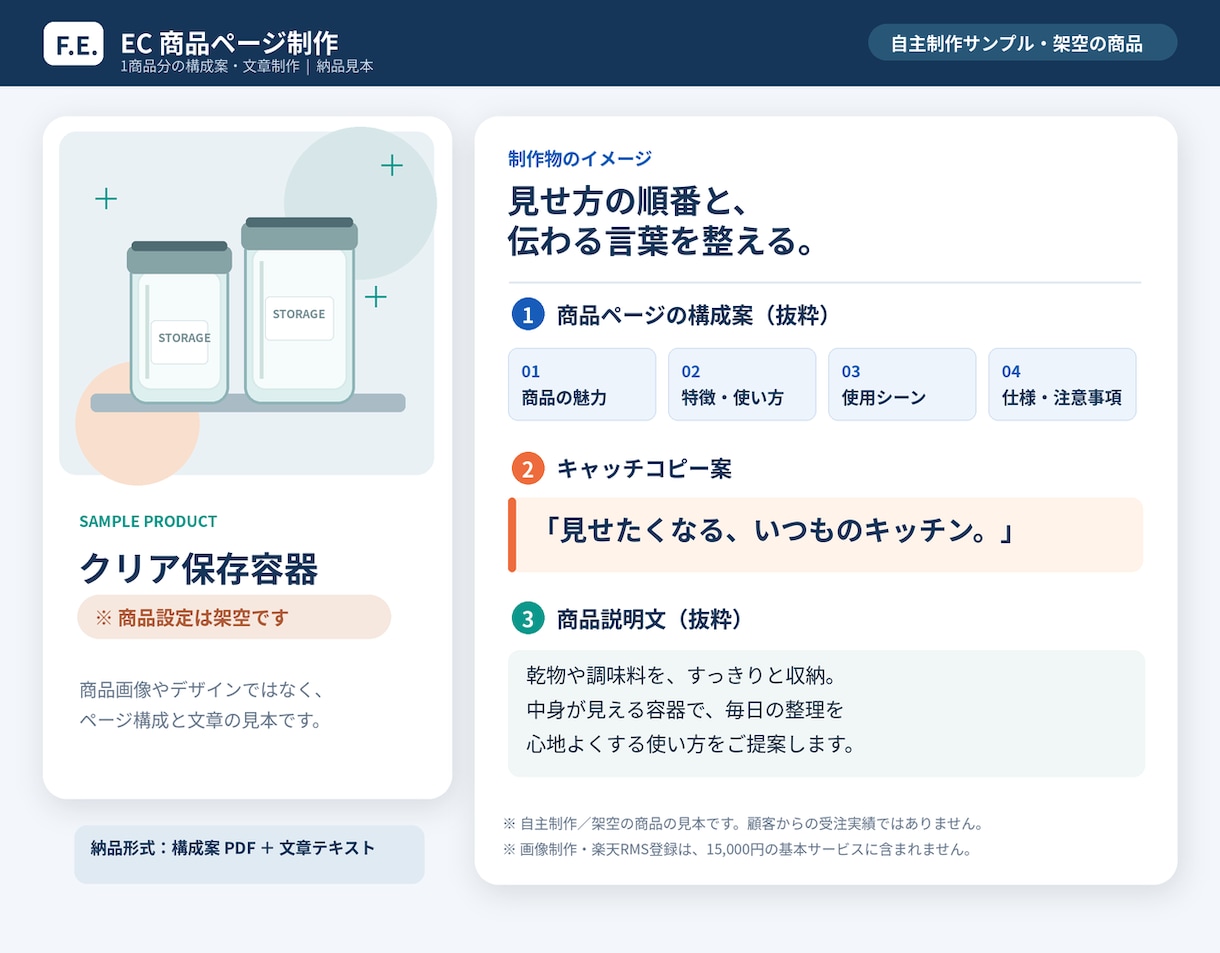The image size is (1220, 953).
Task: Click the line 中身が見える容器で、毎日の整理を
Action: [685, 710]
